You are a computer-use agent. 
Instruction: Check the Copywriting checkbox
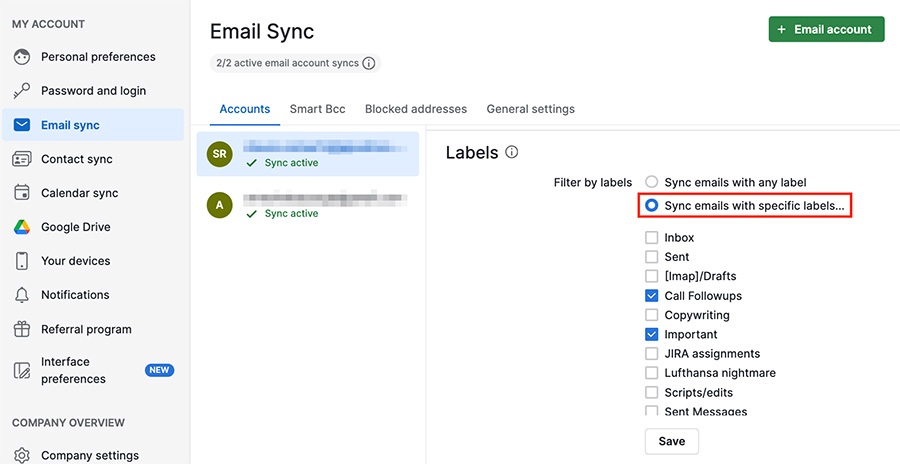(651, 315)
